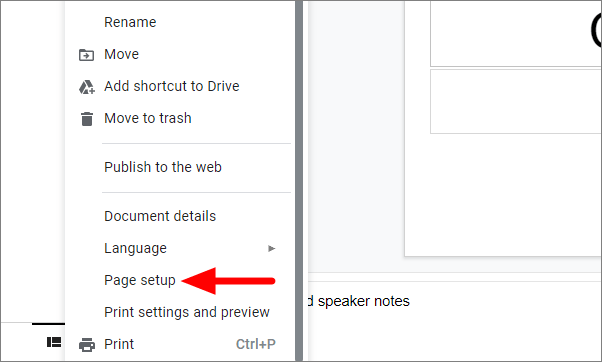Click the Add shortcut to Drive text

pos(172,86)
